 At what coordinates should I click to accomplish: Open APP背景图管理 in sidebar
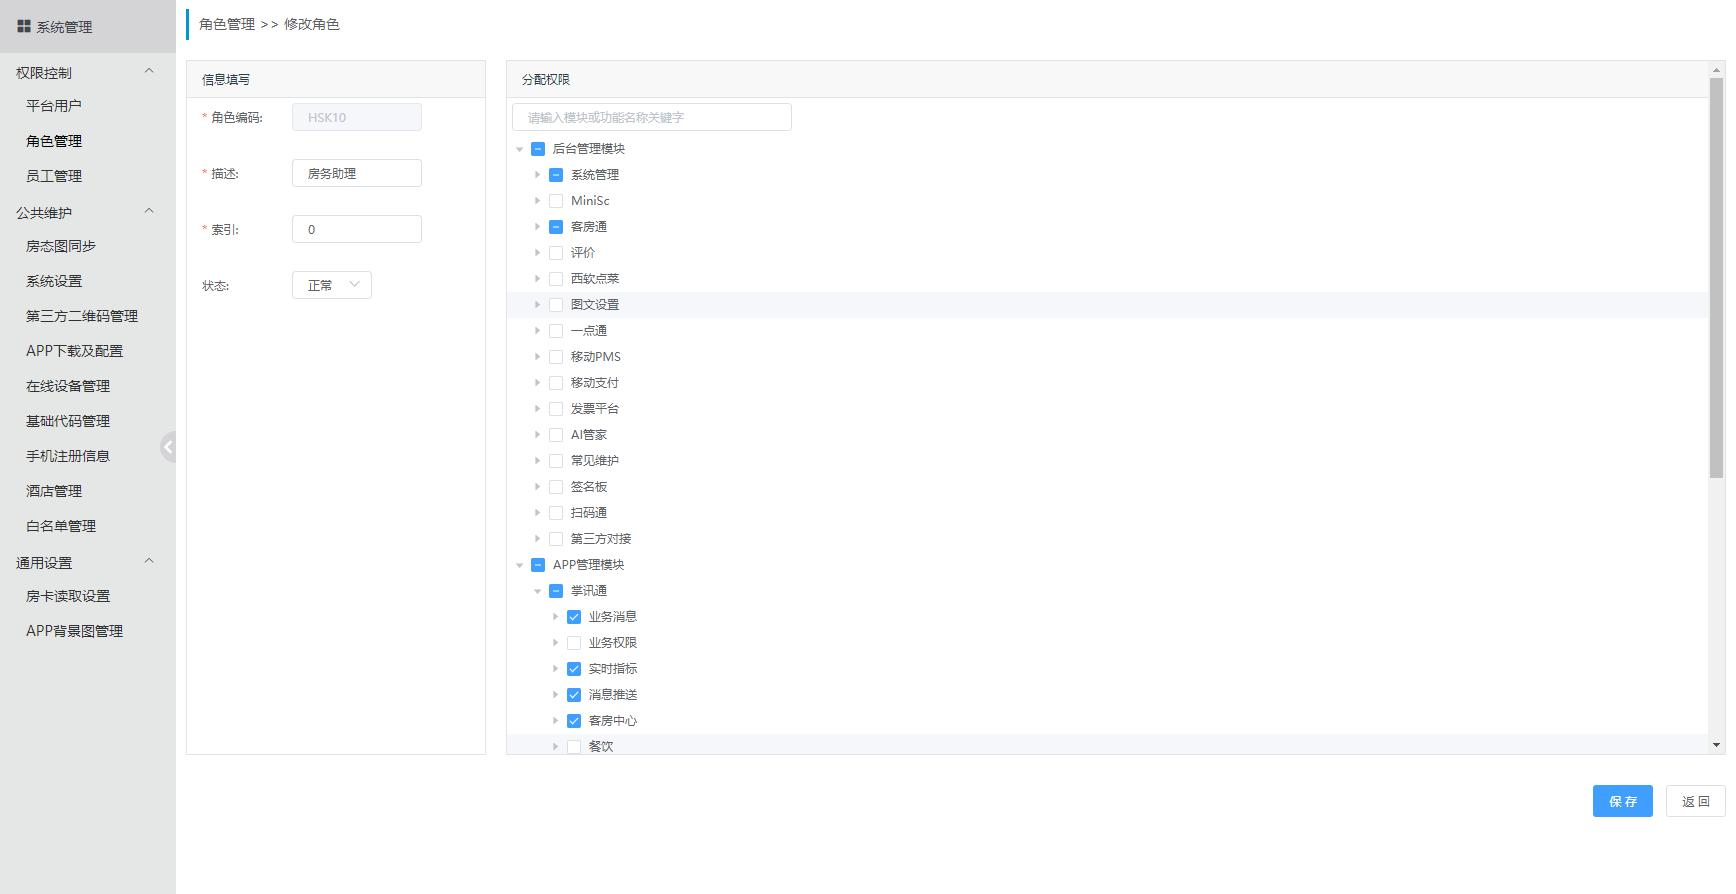75,631
